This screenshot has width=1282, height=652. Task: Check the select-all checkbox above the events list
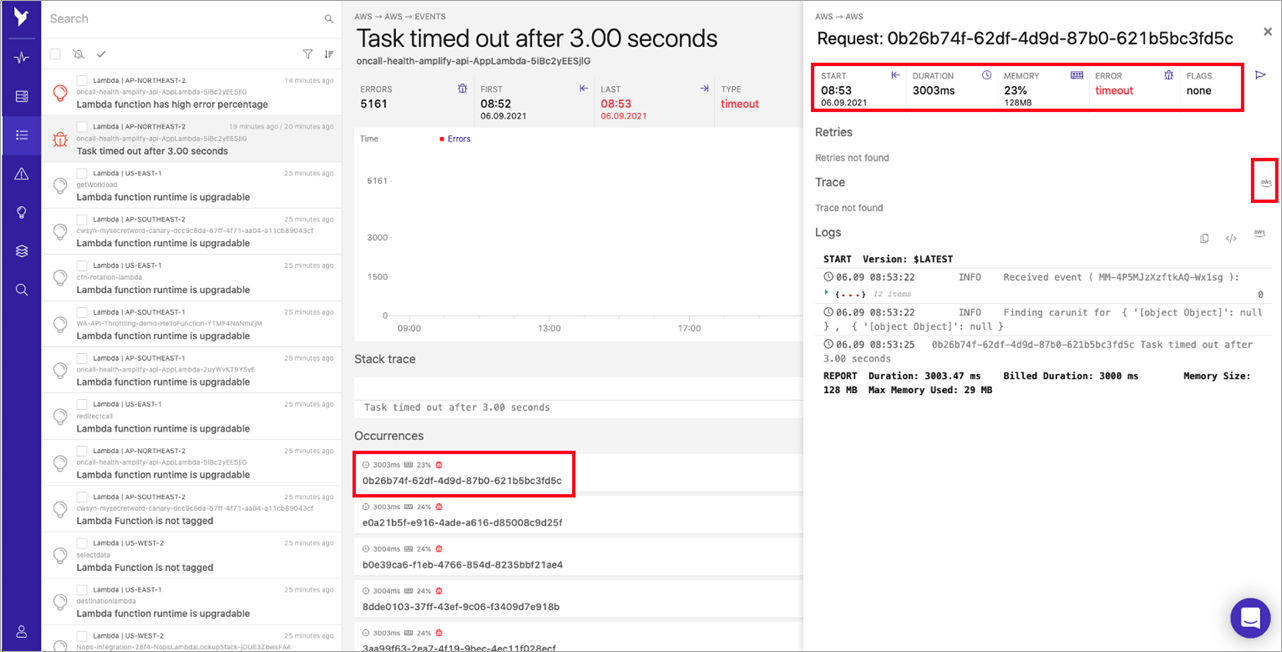pos(54,54)
